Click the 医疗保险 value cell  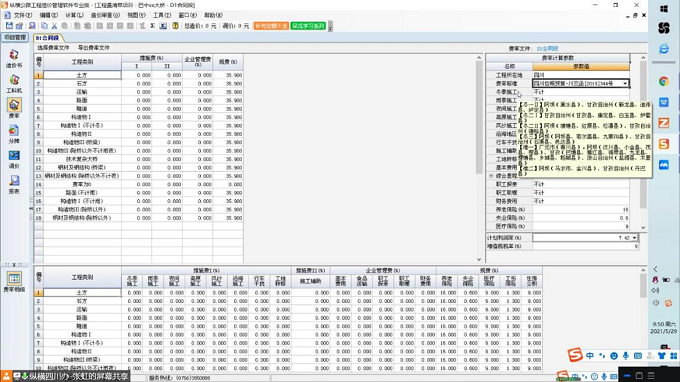(581, 226)
